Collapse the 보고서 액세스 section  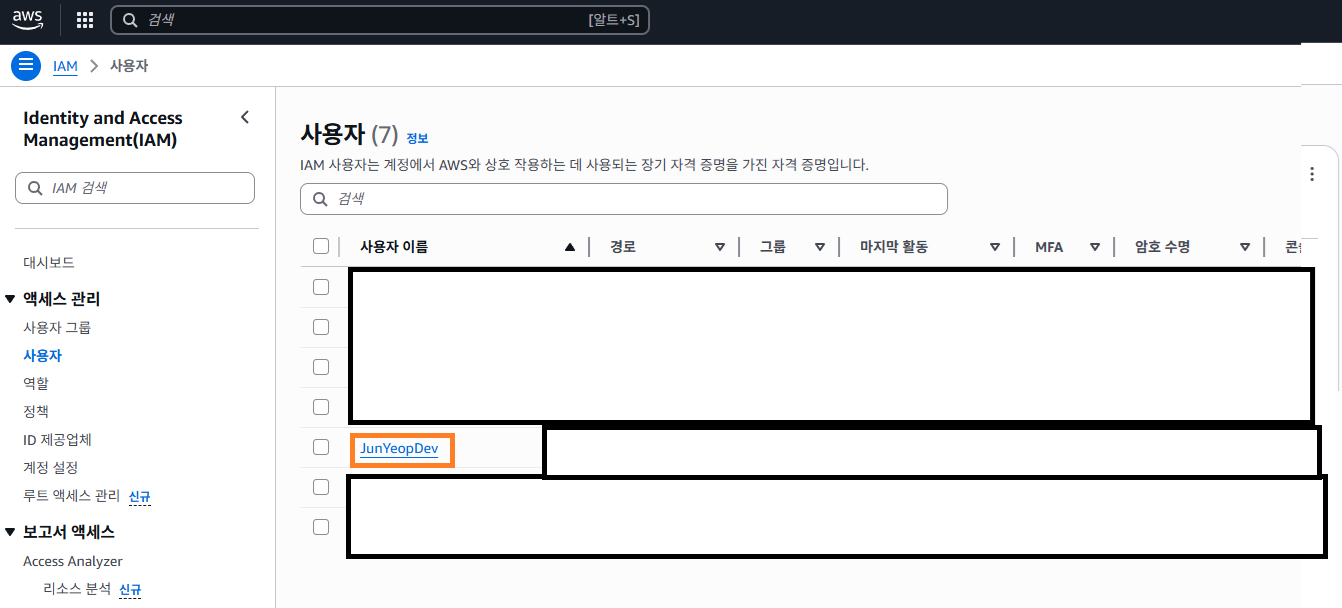[10, 532]
